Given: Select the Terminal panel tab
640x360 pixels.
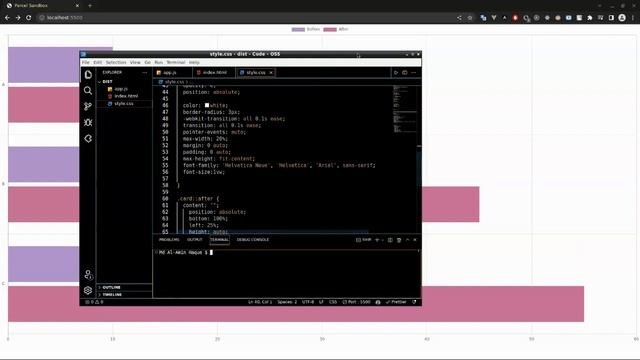Looking at the screenshot, I should point(219,240).
